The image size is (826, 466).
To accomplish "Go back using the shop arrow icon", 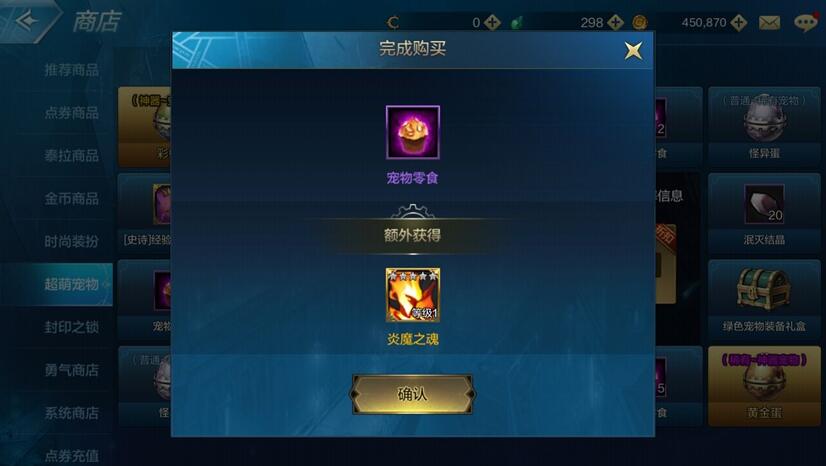I will [27, 21].
